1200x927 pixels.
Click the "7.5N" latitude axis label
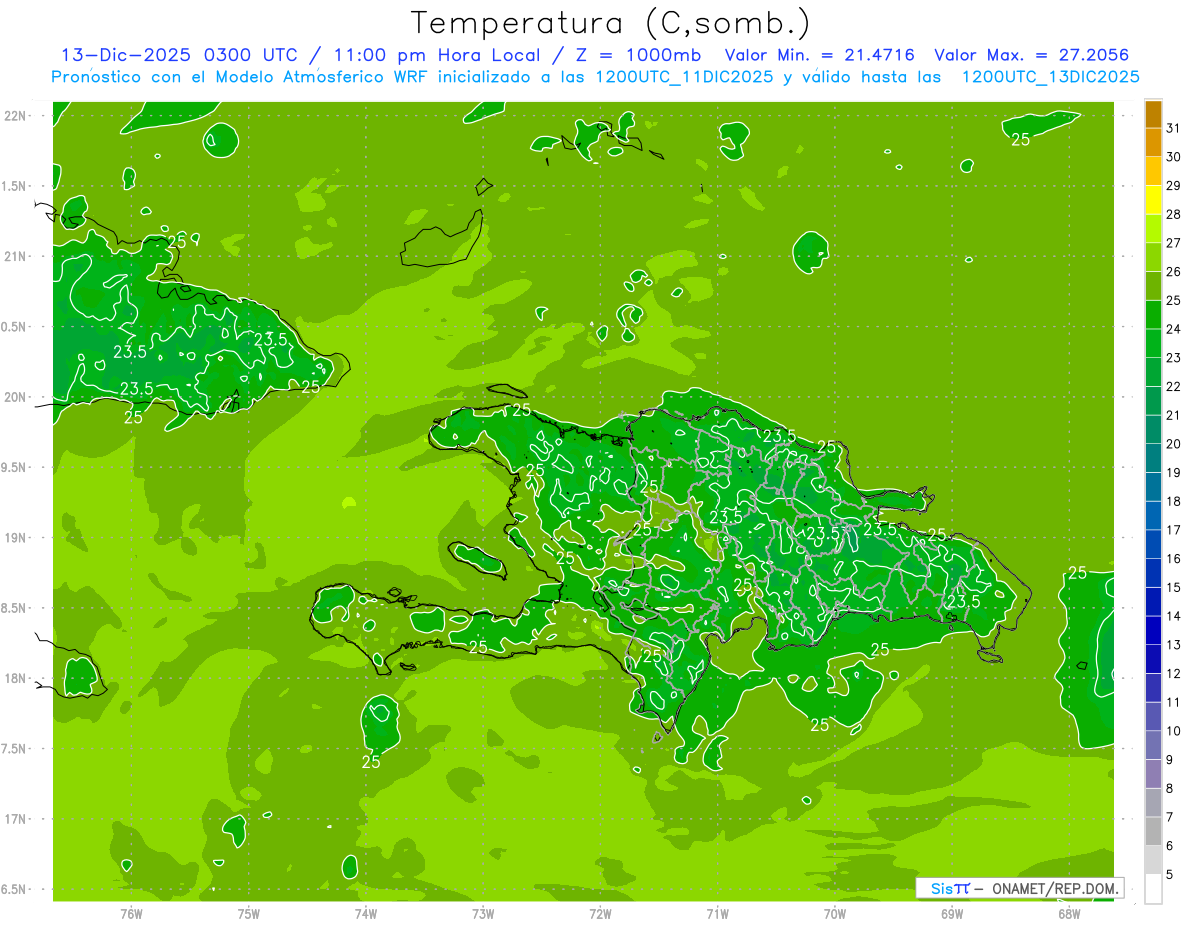15,749
